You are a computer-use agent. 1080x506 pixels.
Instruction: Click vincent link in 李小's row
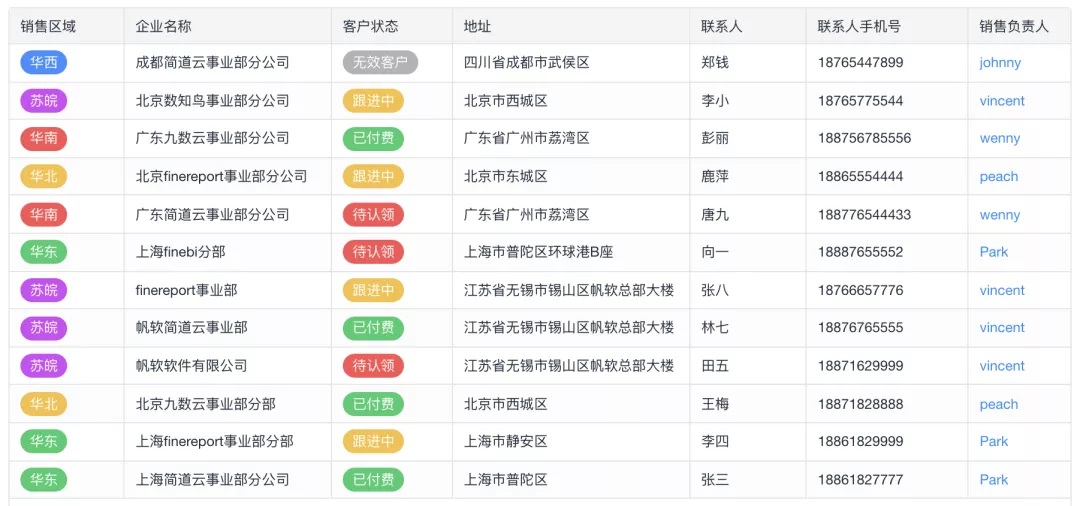1002,101
